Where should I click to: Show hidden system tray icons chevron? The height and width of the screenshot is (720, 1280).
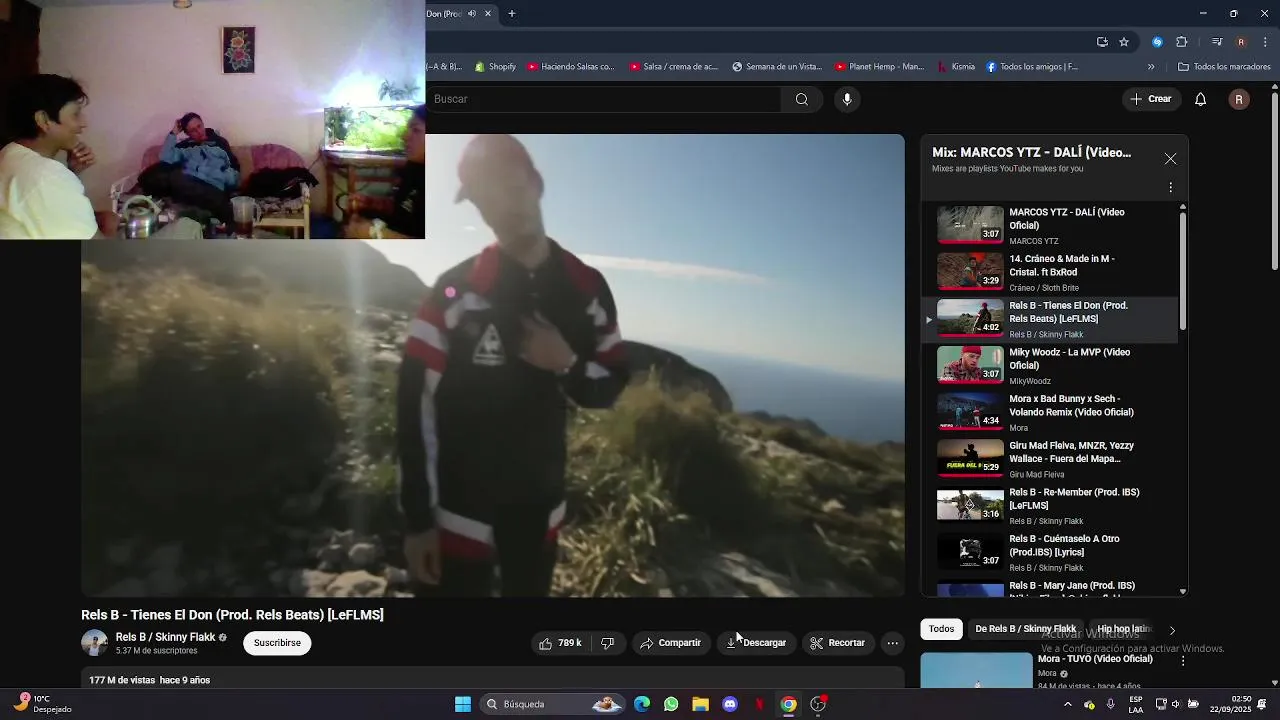(x=1067, y=704)
